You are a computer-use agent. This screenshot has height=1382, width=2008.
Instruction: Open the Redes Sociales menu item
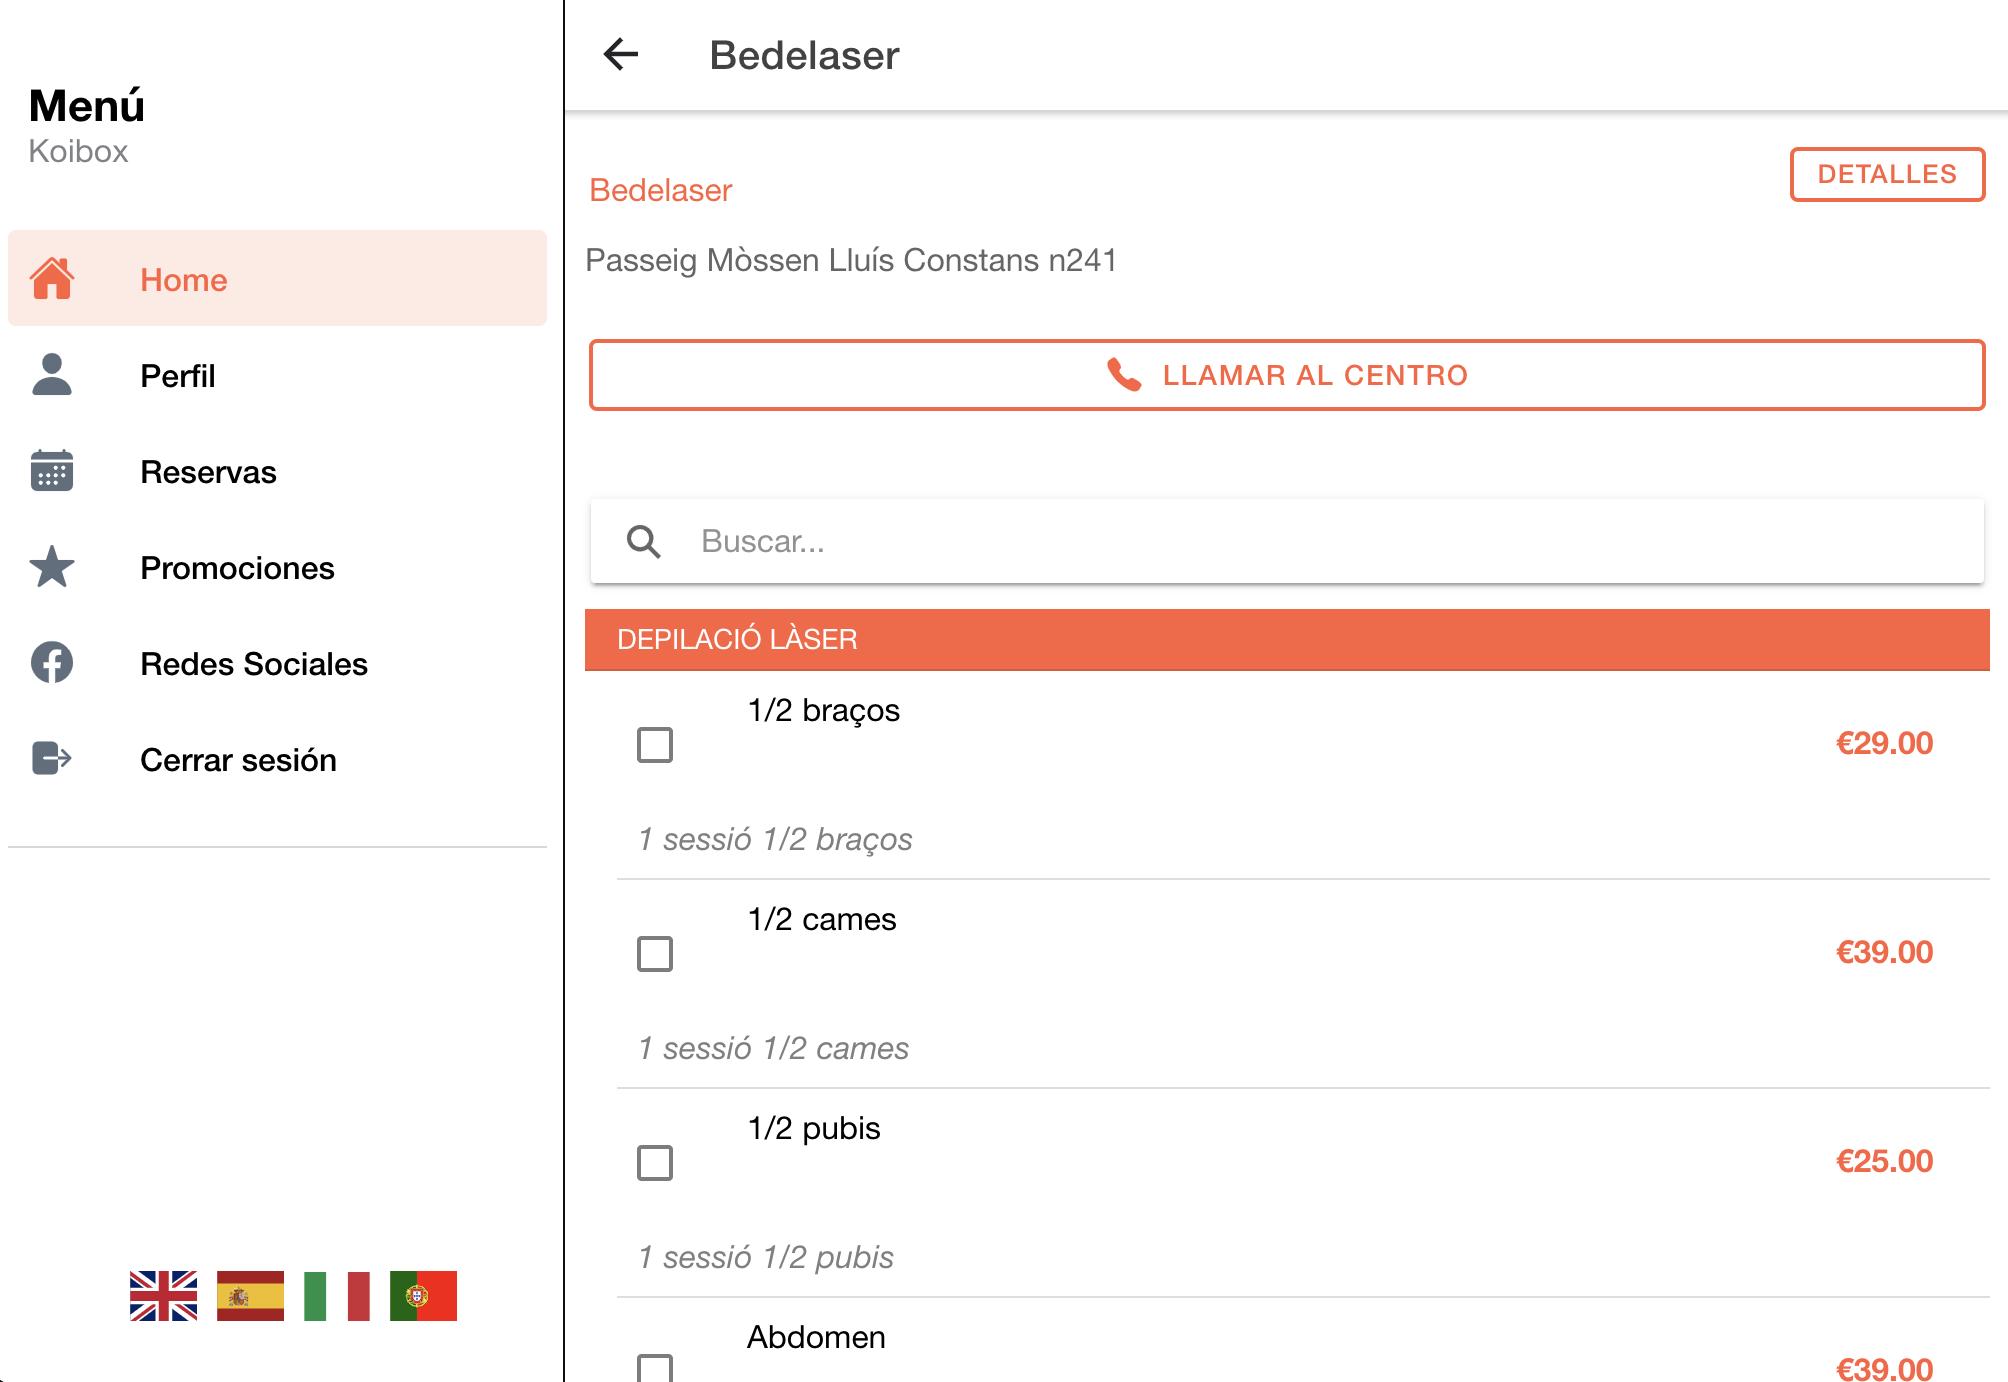click(277, 663)
